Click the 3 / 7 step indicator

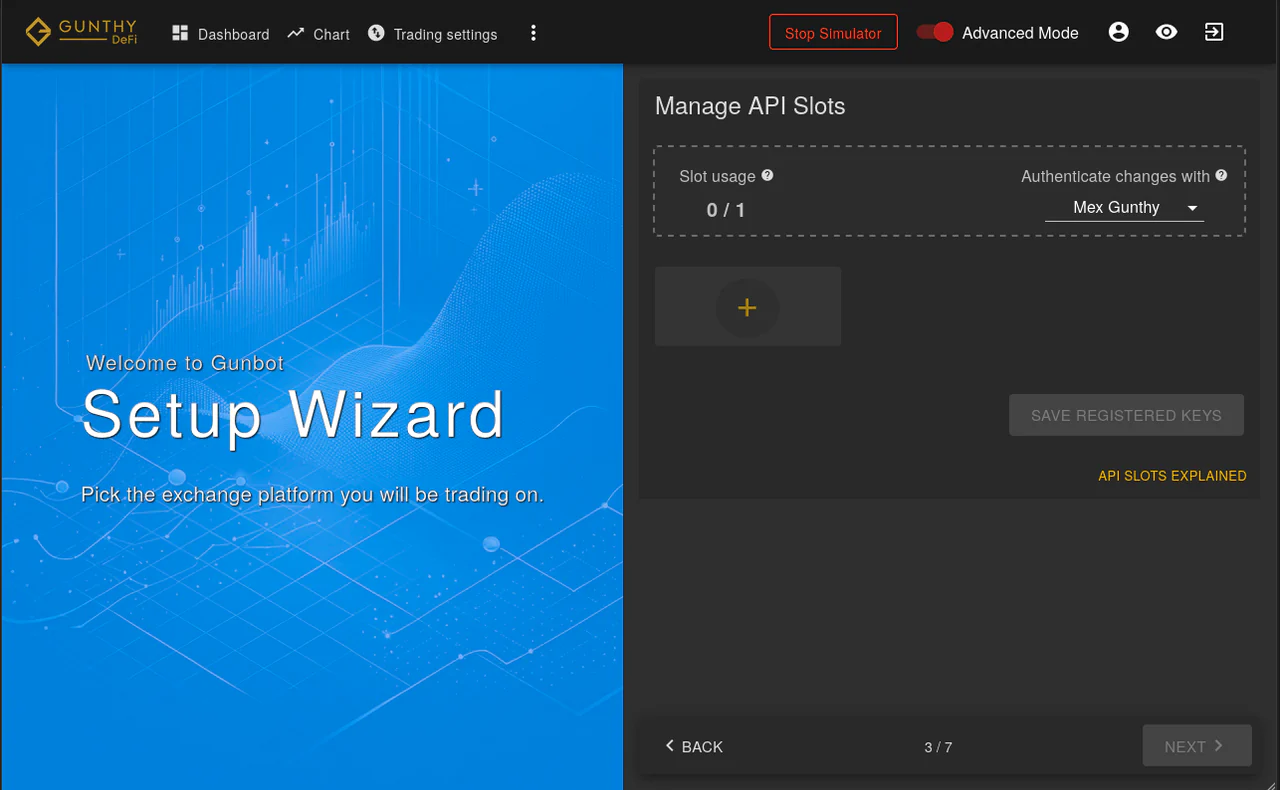click(938, 747)
